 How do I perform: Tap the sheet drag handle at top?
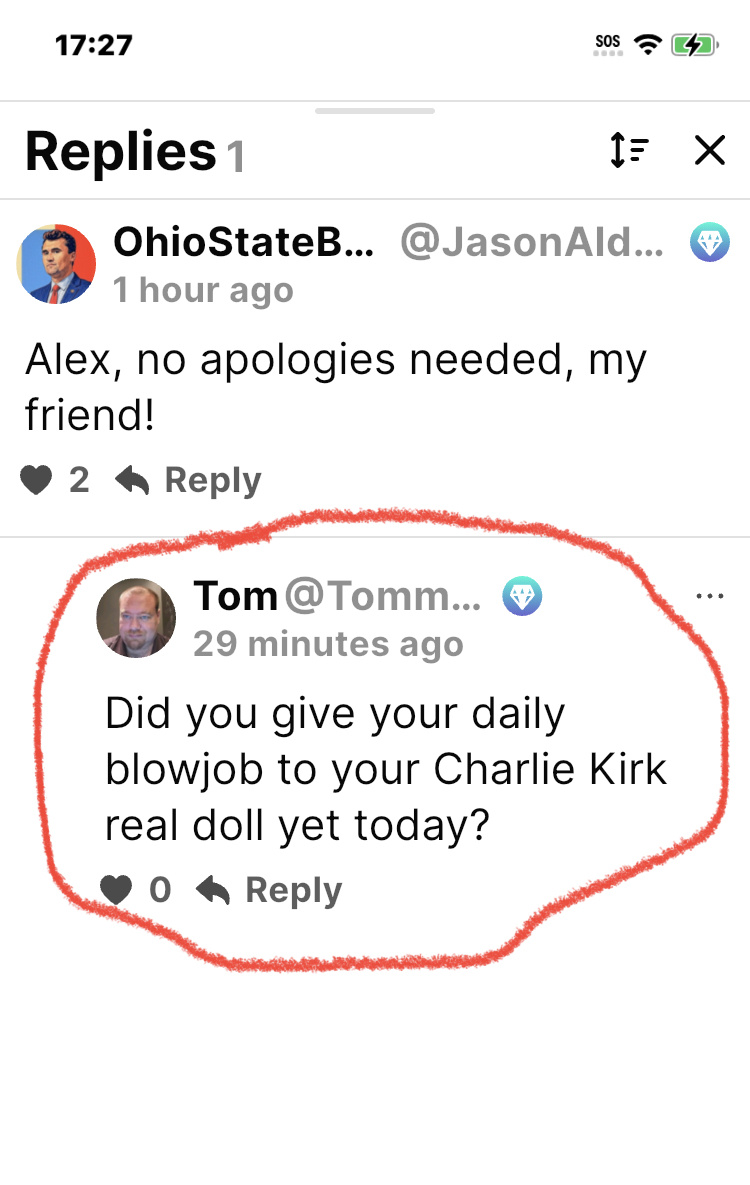coord(375,111)
